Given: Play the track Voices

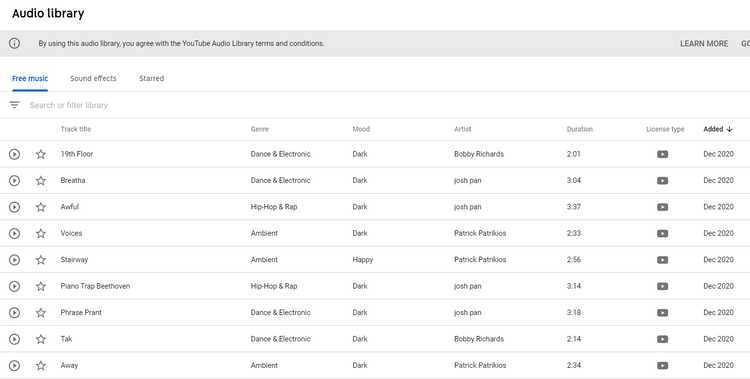Looking at the screenshot, I should [14, 233].
